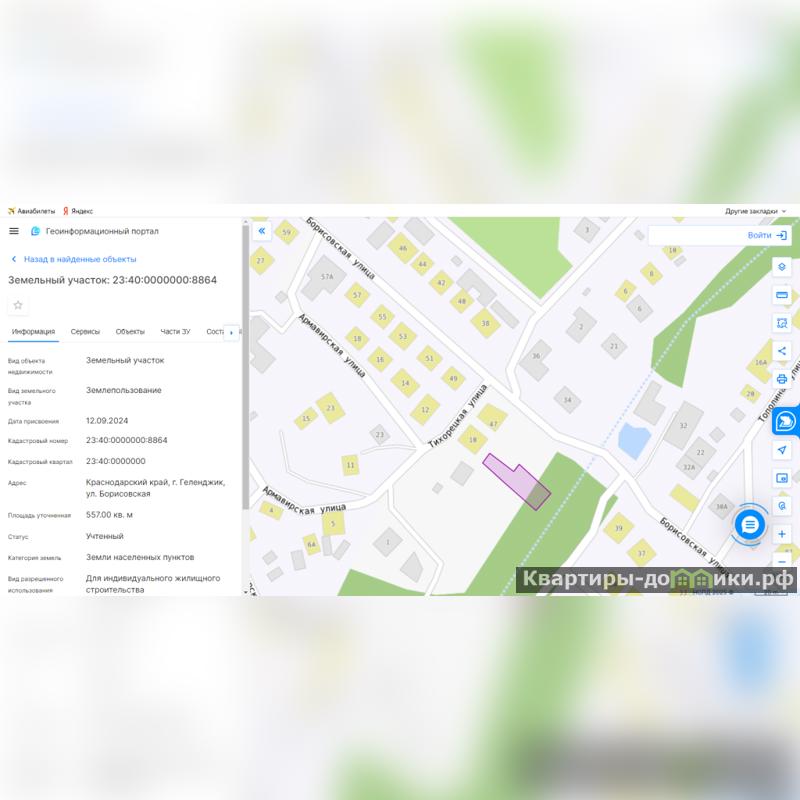The image size is (800, 800).
Task: Open the map layers icon
Action: (x=781, y=267)
